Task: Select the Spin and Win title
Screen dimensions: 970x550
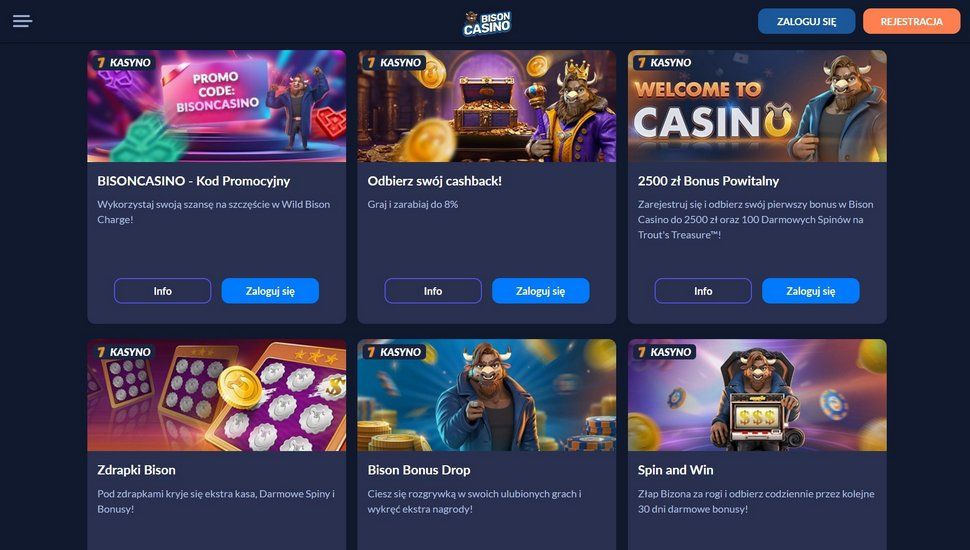Action: click(676, 470)
